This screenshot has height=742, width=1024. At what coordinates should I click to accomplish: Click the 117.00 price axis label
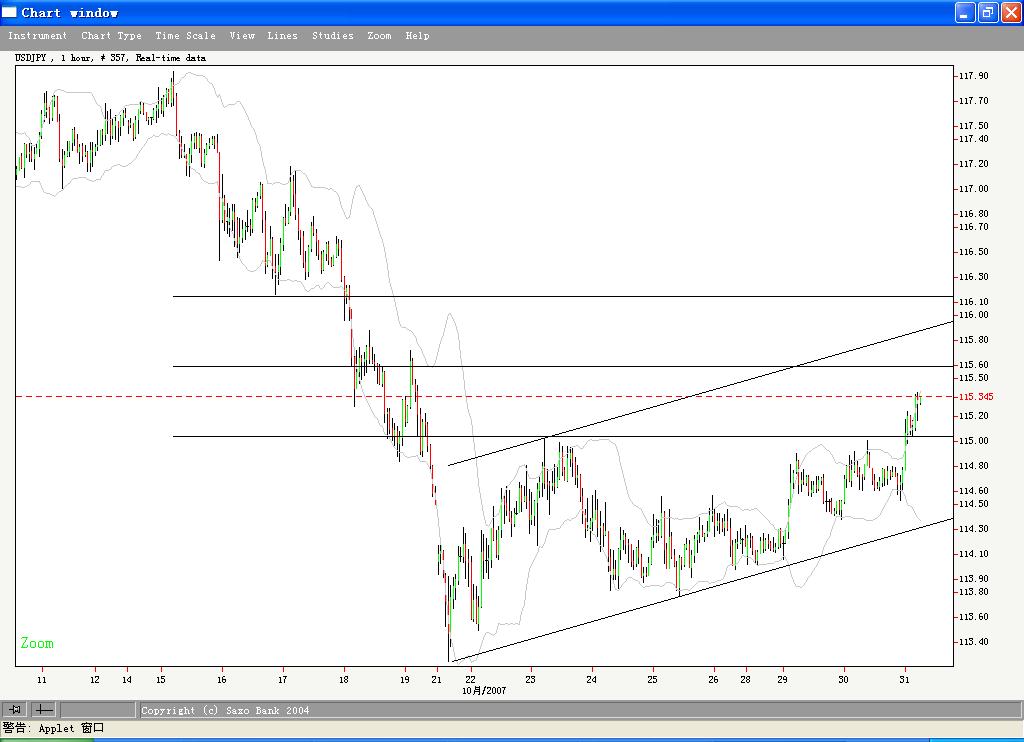pos(974,189)
